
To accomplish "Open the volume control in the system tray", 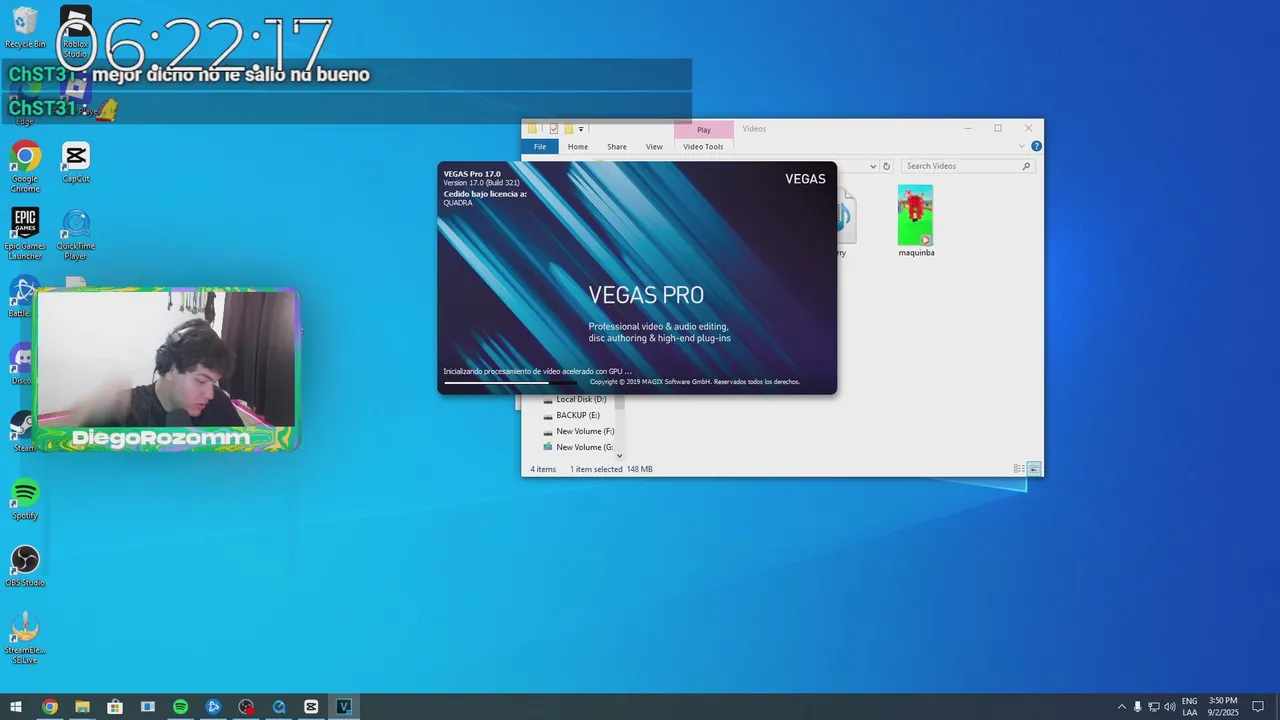I will pyautogui.click(x=1170, y=707).
